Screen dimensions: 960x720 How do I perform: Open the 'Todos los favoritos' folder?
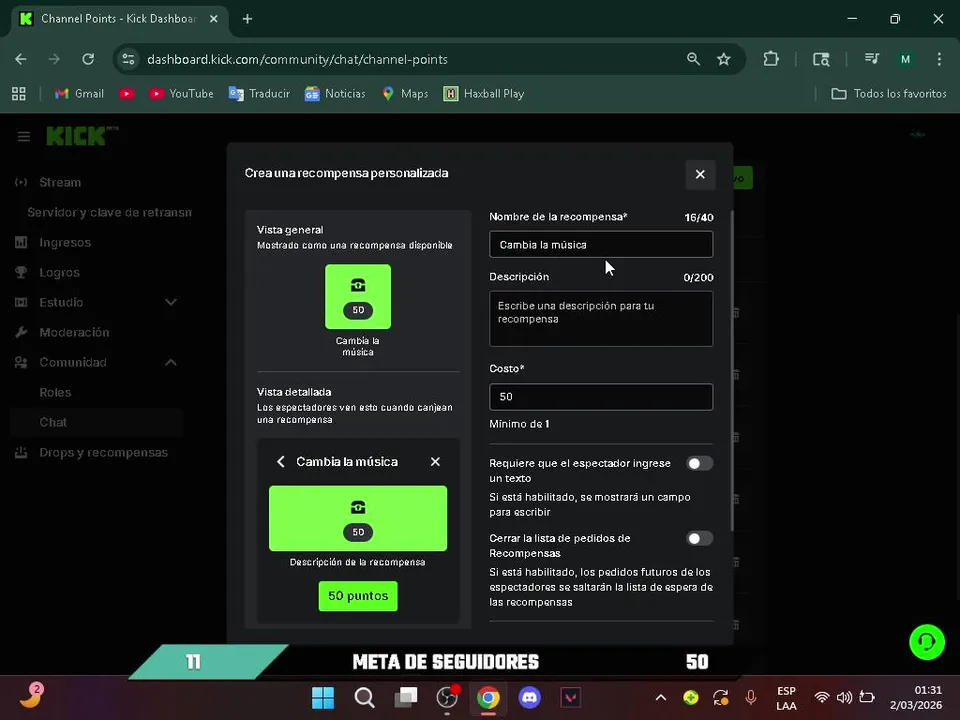point(888,94)
